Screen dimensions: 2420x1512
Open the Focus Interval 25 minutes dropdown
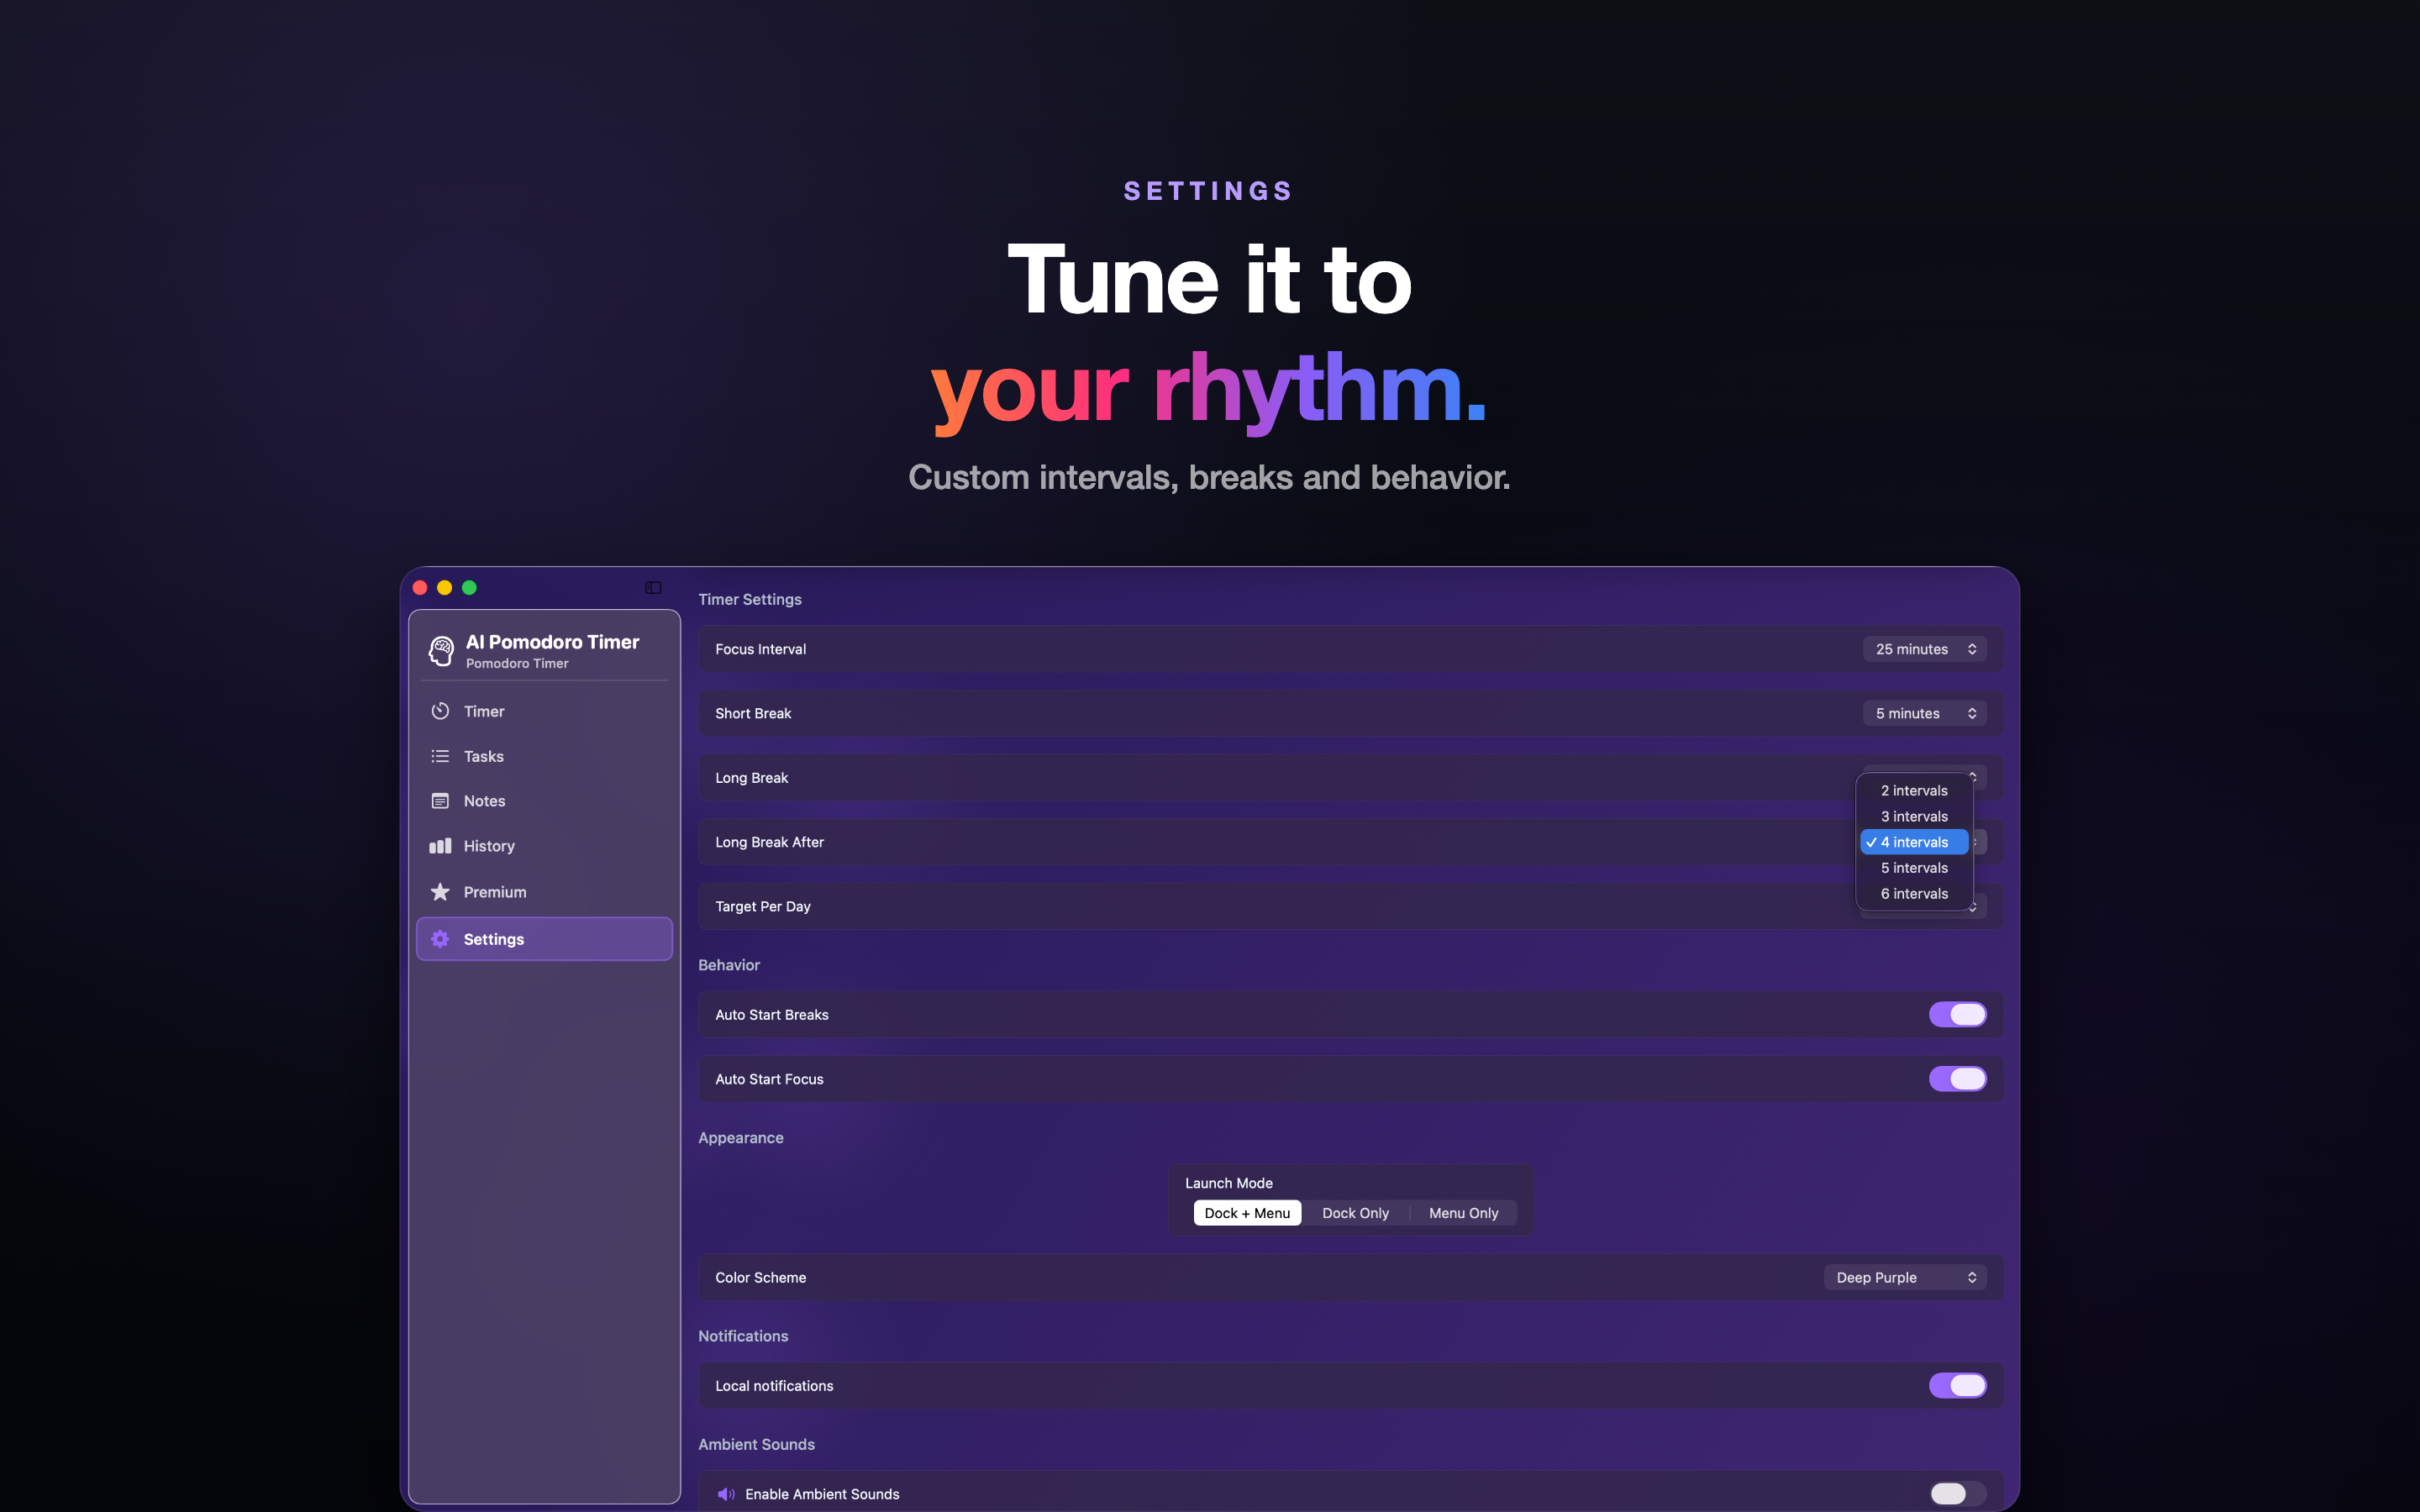tap(1924, 649)
